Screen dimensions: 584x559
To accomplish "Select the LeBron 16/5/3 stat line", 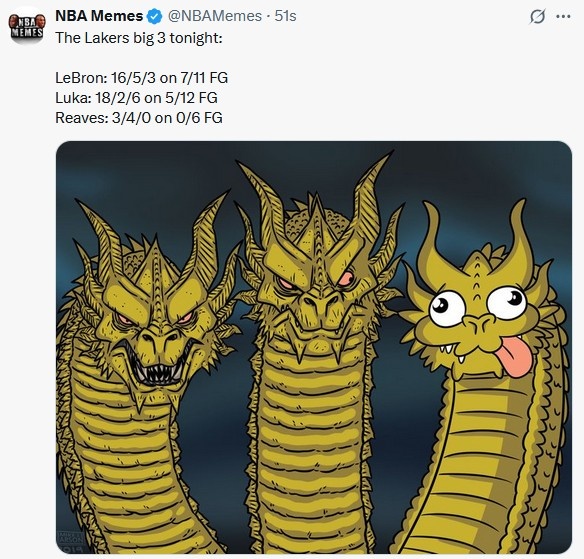I will 142,78.
